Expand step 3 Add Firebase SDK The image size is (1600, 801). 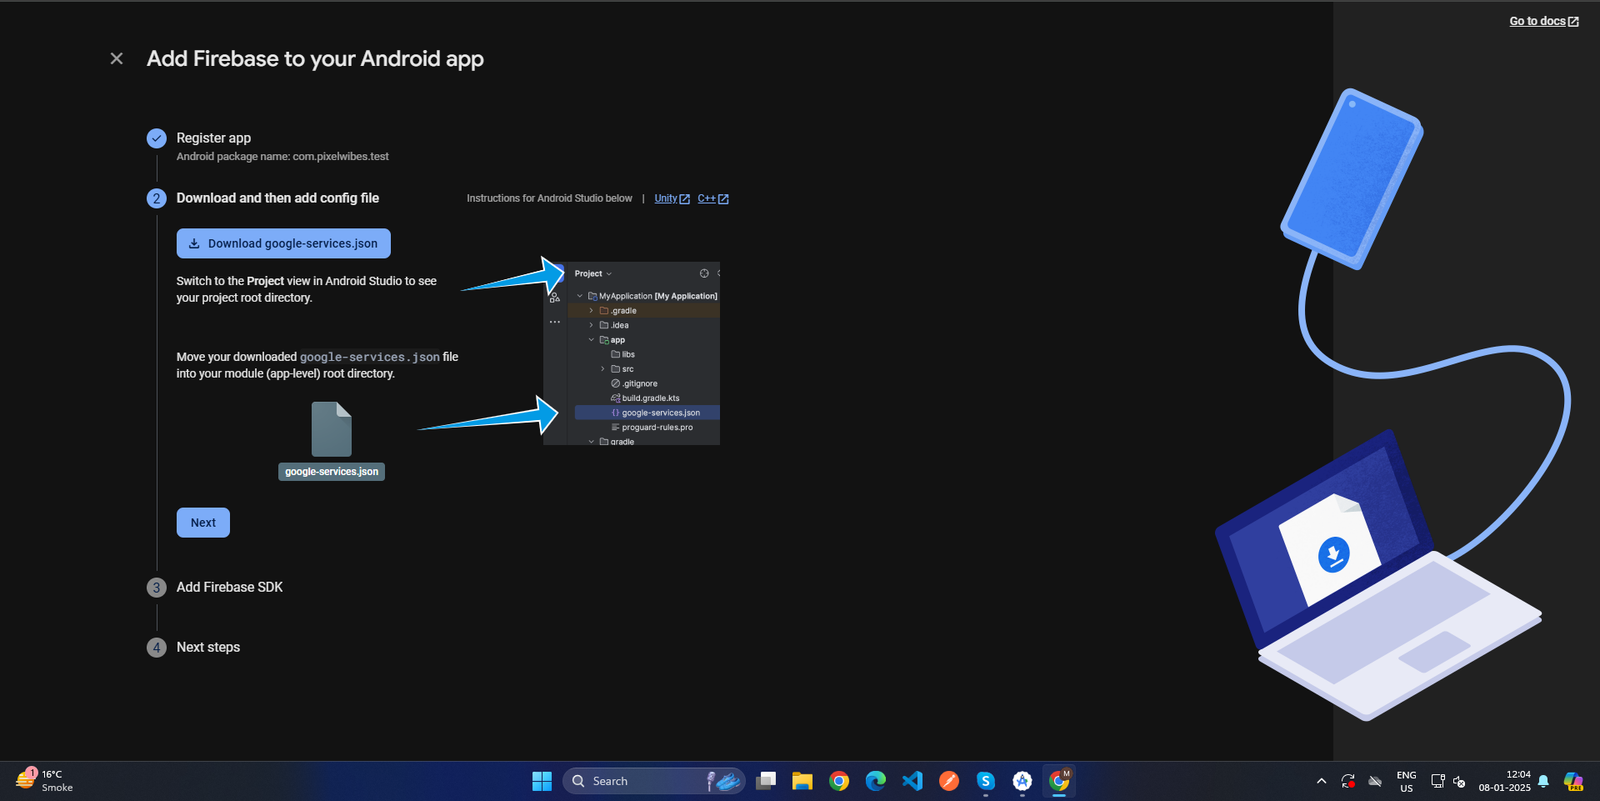(x=229, y=587)
